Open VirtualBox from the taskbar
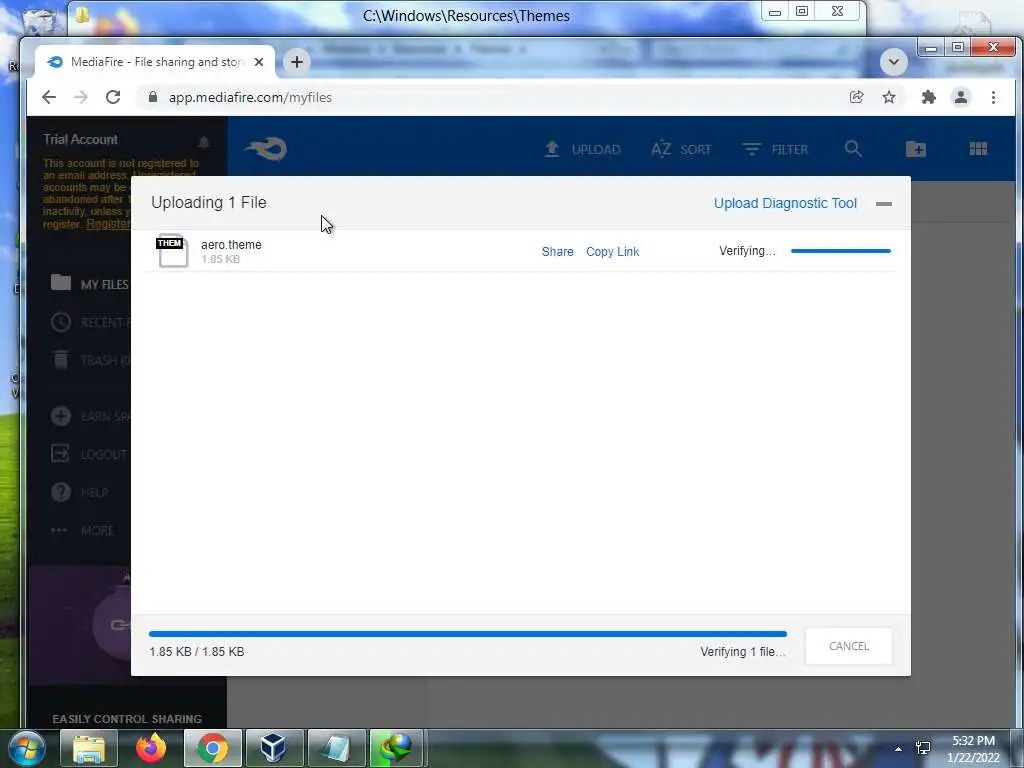 coord(274,748)
